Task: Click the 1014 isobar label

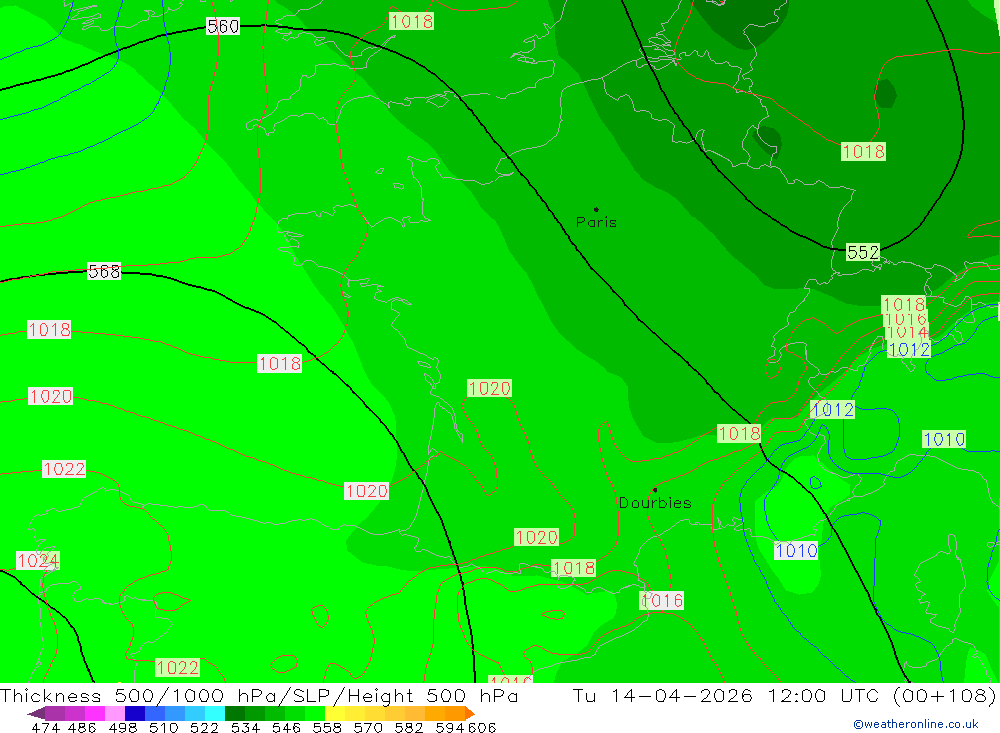Action: coord(906,332)
